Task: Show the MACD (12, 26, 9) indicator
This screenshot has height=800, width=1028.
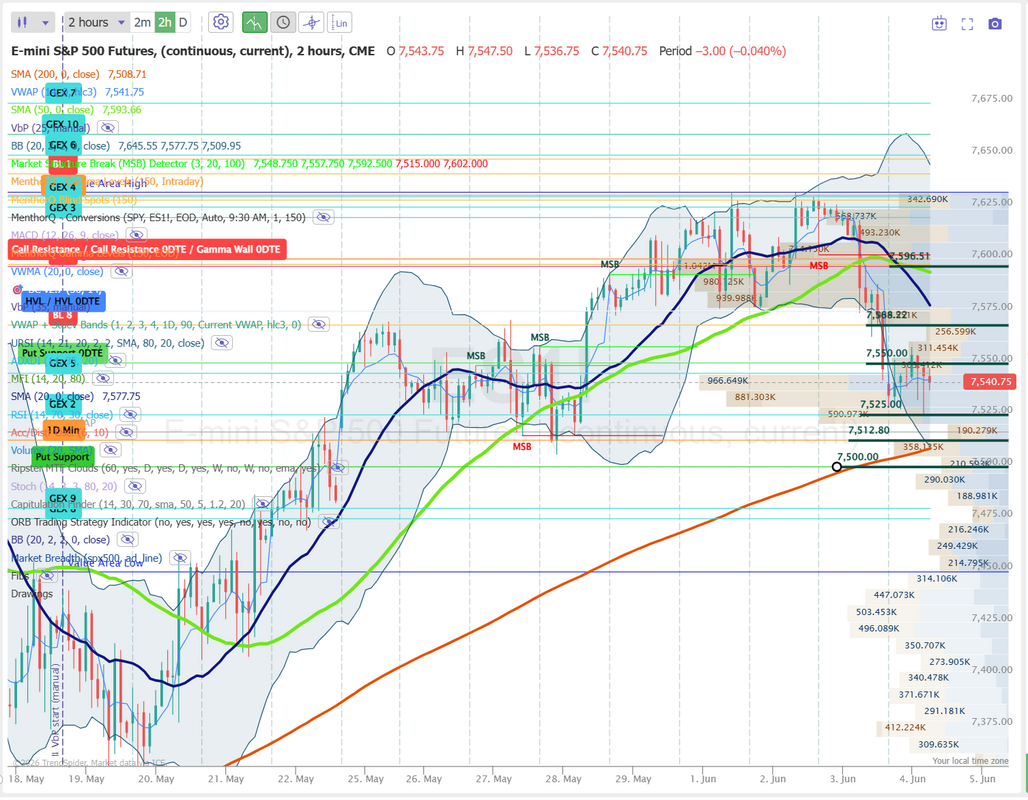Action: 135,235
